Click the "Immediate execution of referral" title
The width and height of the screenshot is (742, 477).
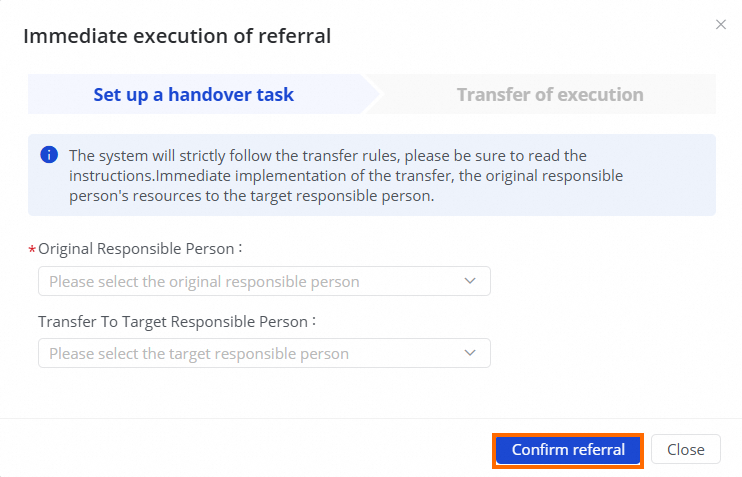click(x=177, y=37)
